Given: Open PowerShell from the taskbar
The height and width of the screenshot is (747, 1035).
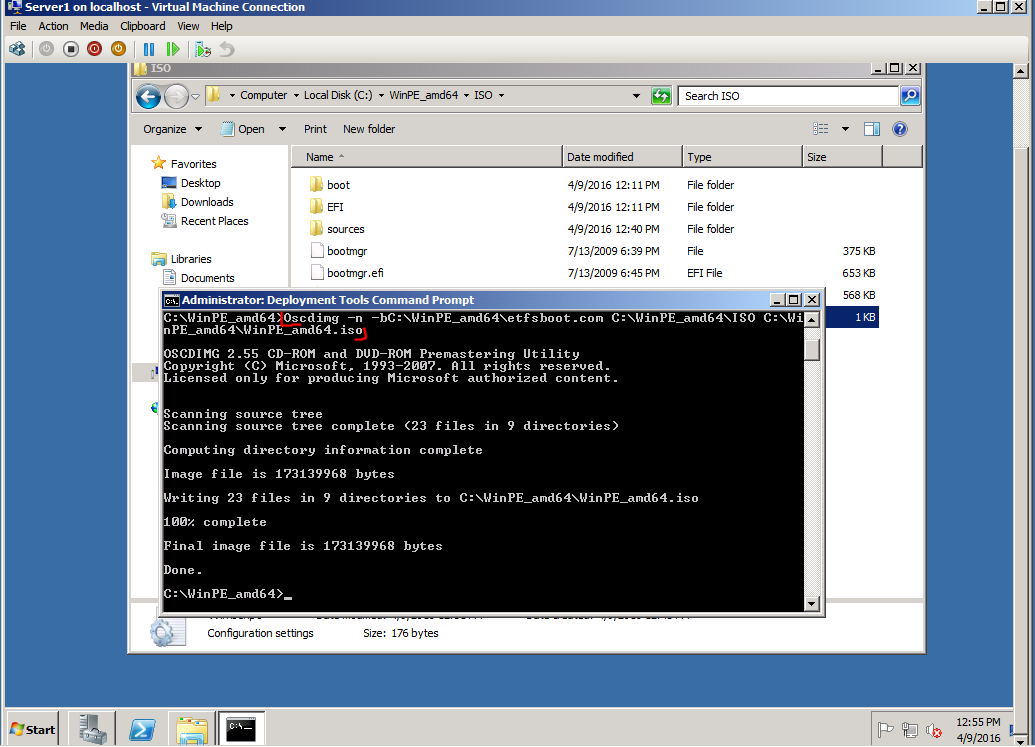Looking at the screenshot, I should click(x=142, y=729).
